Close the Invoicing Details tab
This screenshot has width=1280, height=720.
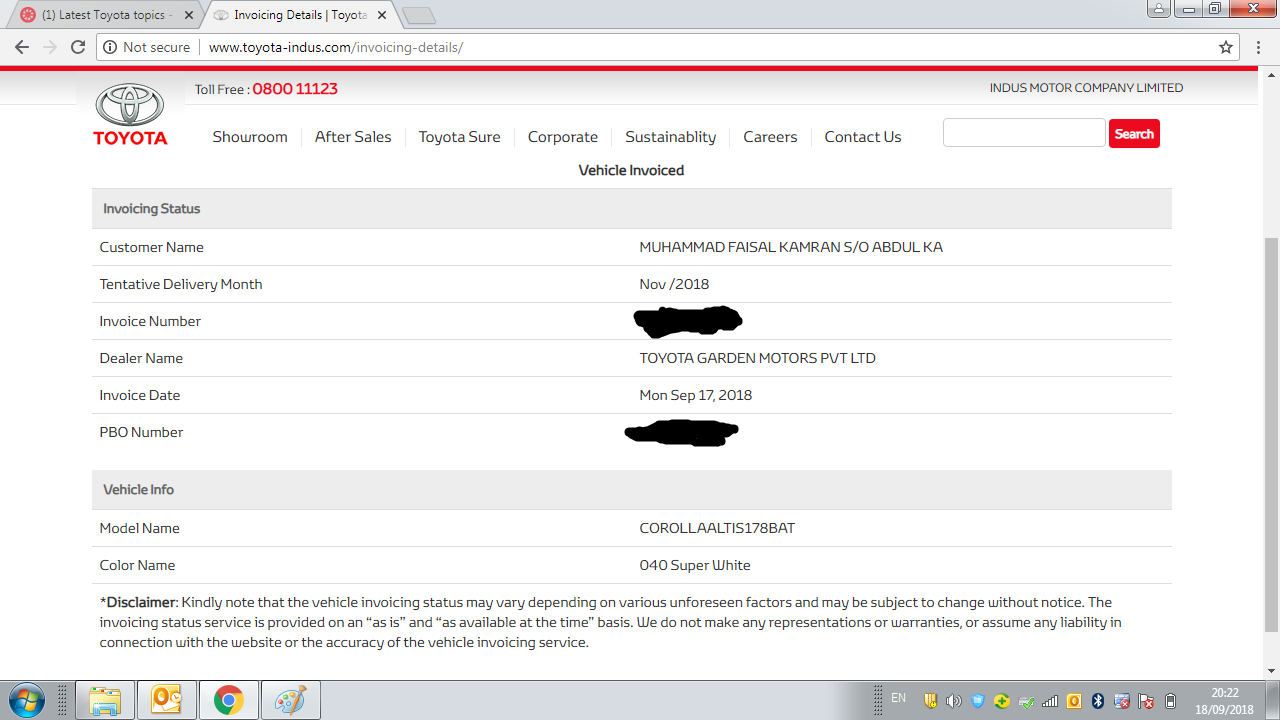pos(382,15)
